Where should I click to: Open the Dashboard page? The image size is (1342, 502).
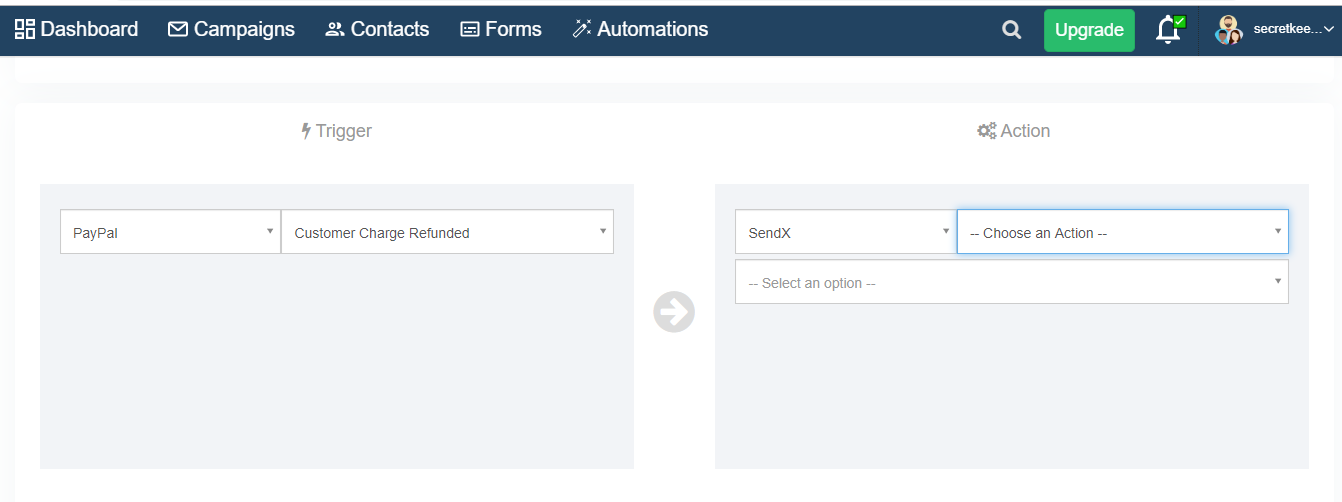tap(77, 29)
